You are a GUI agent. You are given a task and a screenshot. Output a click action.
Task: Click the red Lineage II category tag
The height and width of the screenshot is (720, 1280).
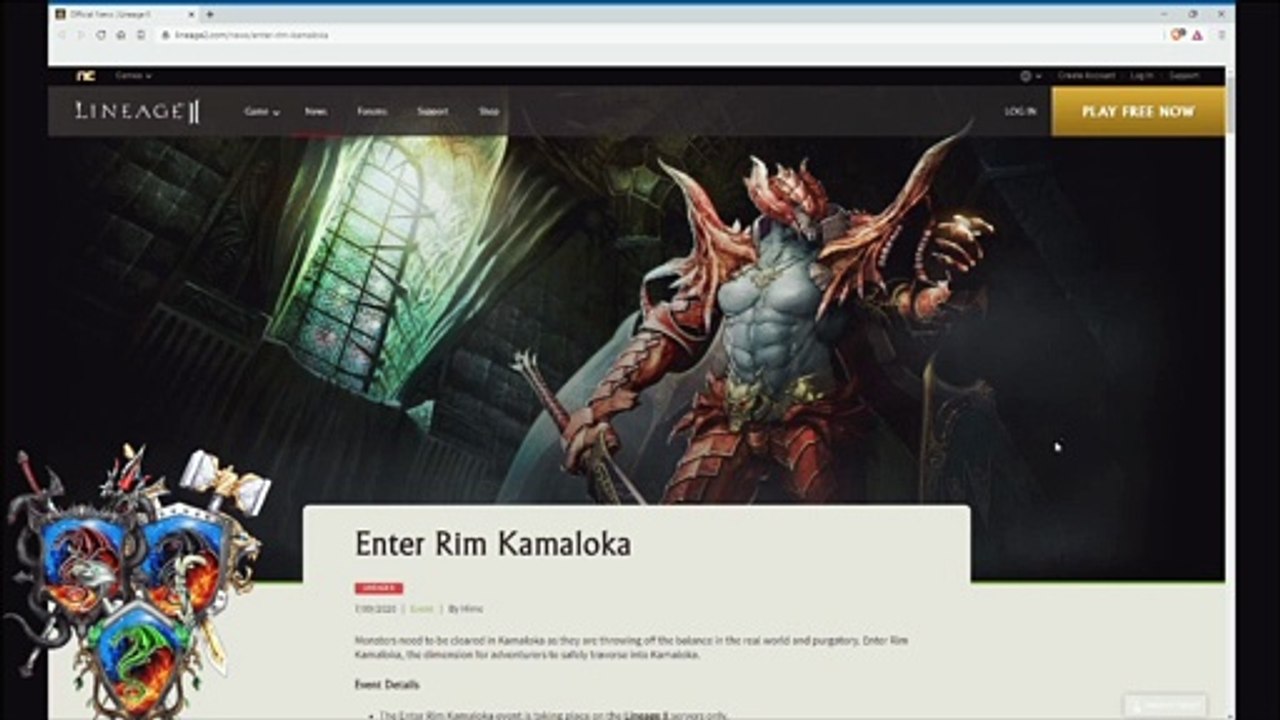click(379, 588)
